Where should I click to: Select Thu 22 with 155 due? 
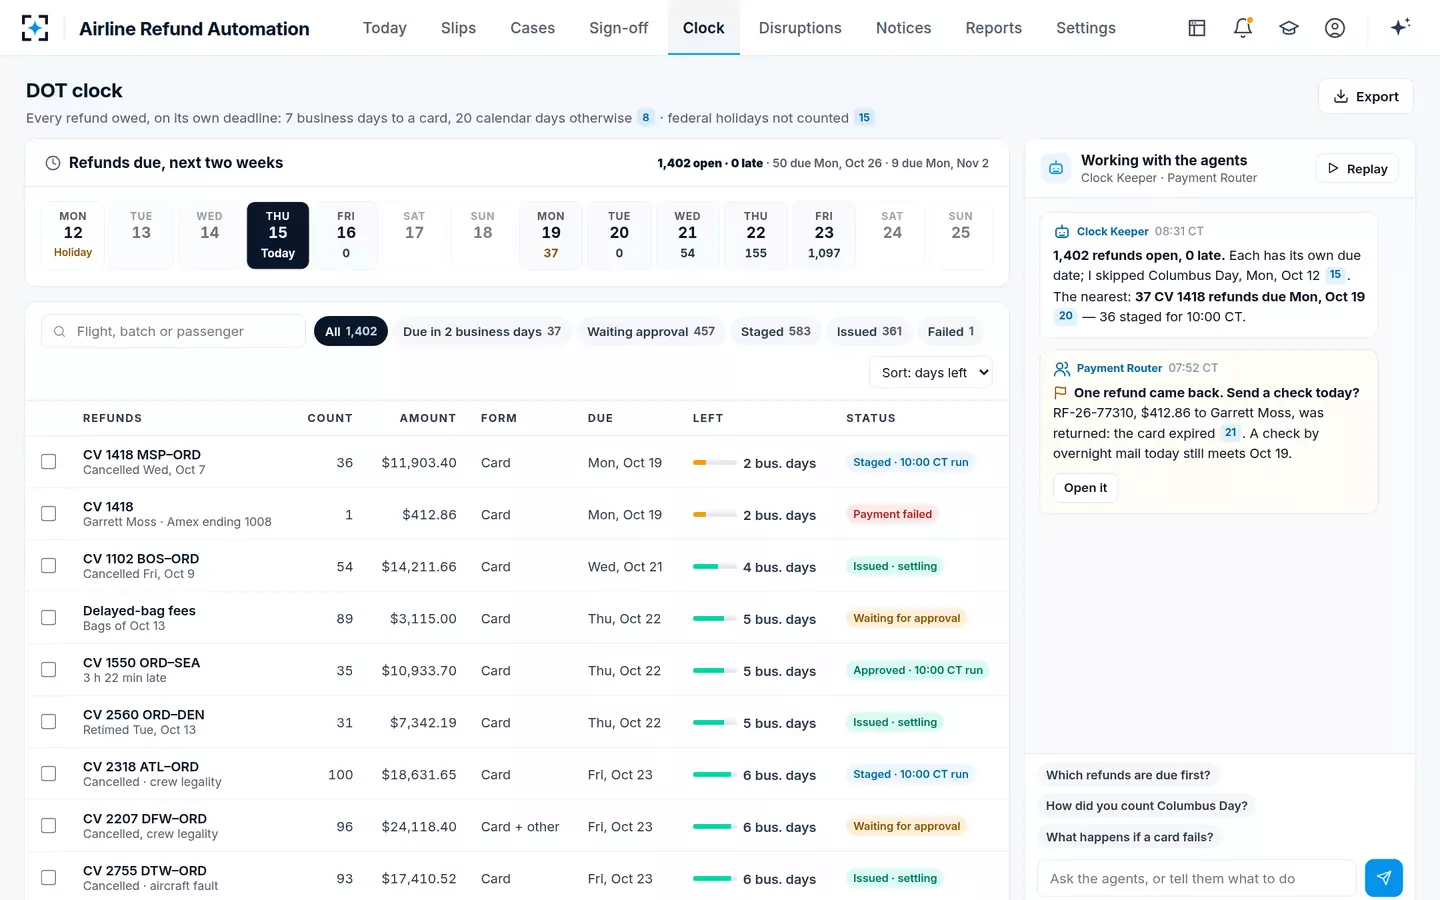pyautogui.click(x=756, y=235)
